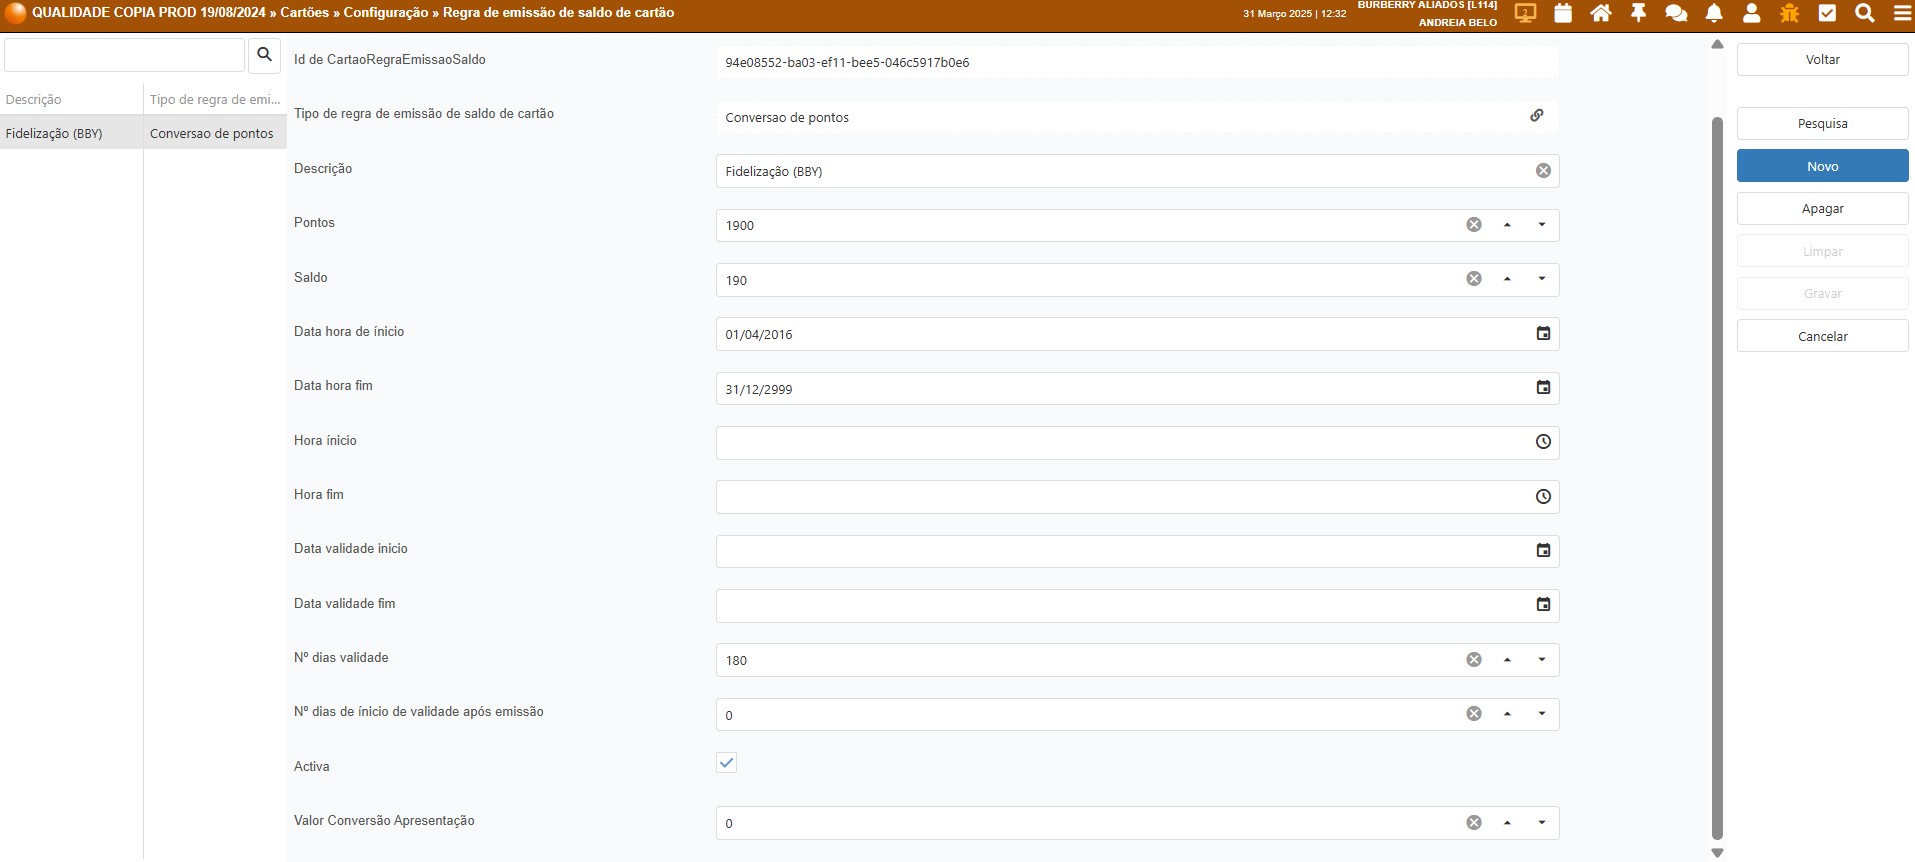
Task: Click the header magnifier search icon
Action: click(x=1865, y=13)
